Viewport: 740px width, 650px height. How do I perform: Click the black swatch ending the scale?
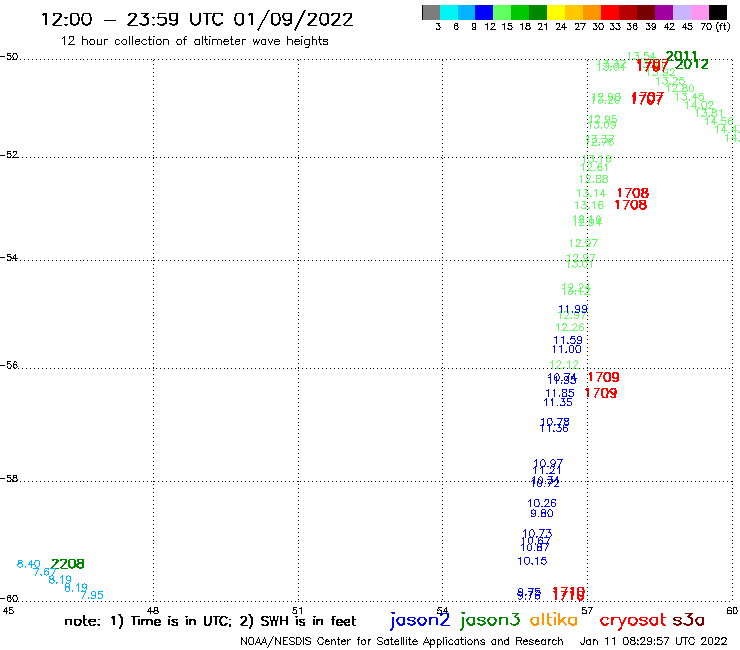(x=718, y=12)
